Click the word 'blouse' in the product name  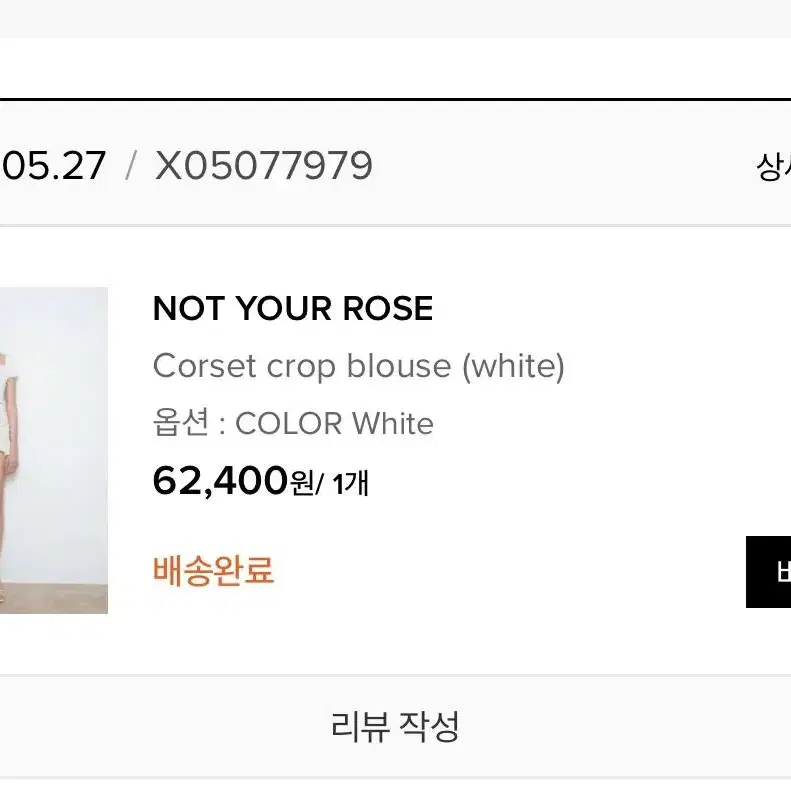pyautogui.click(x=399, y=365)
